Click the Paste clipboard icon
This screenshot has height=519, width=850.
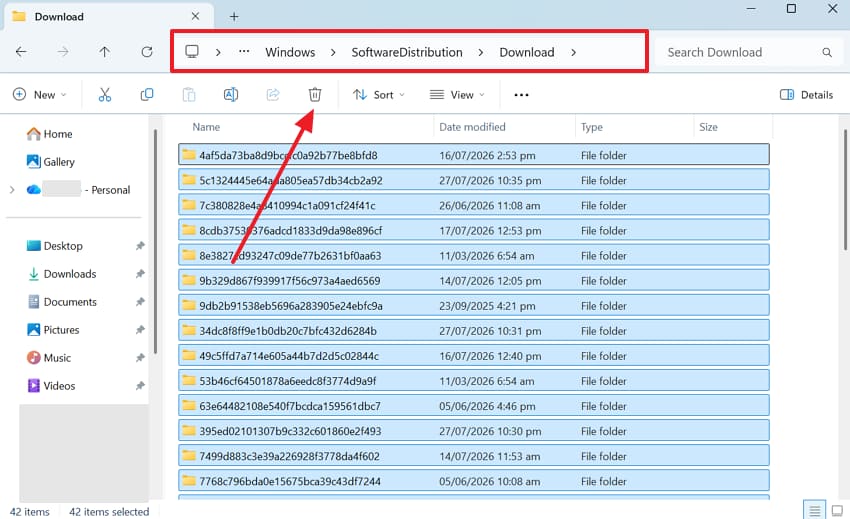[x=189, y=95]
